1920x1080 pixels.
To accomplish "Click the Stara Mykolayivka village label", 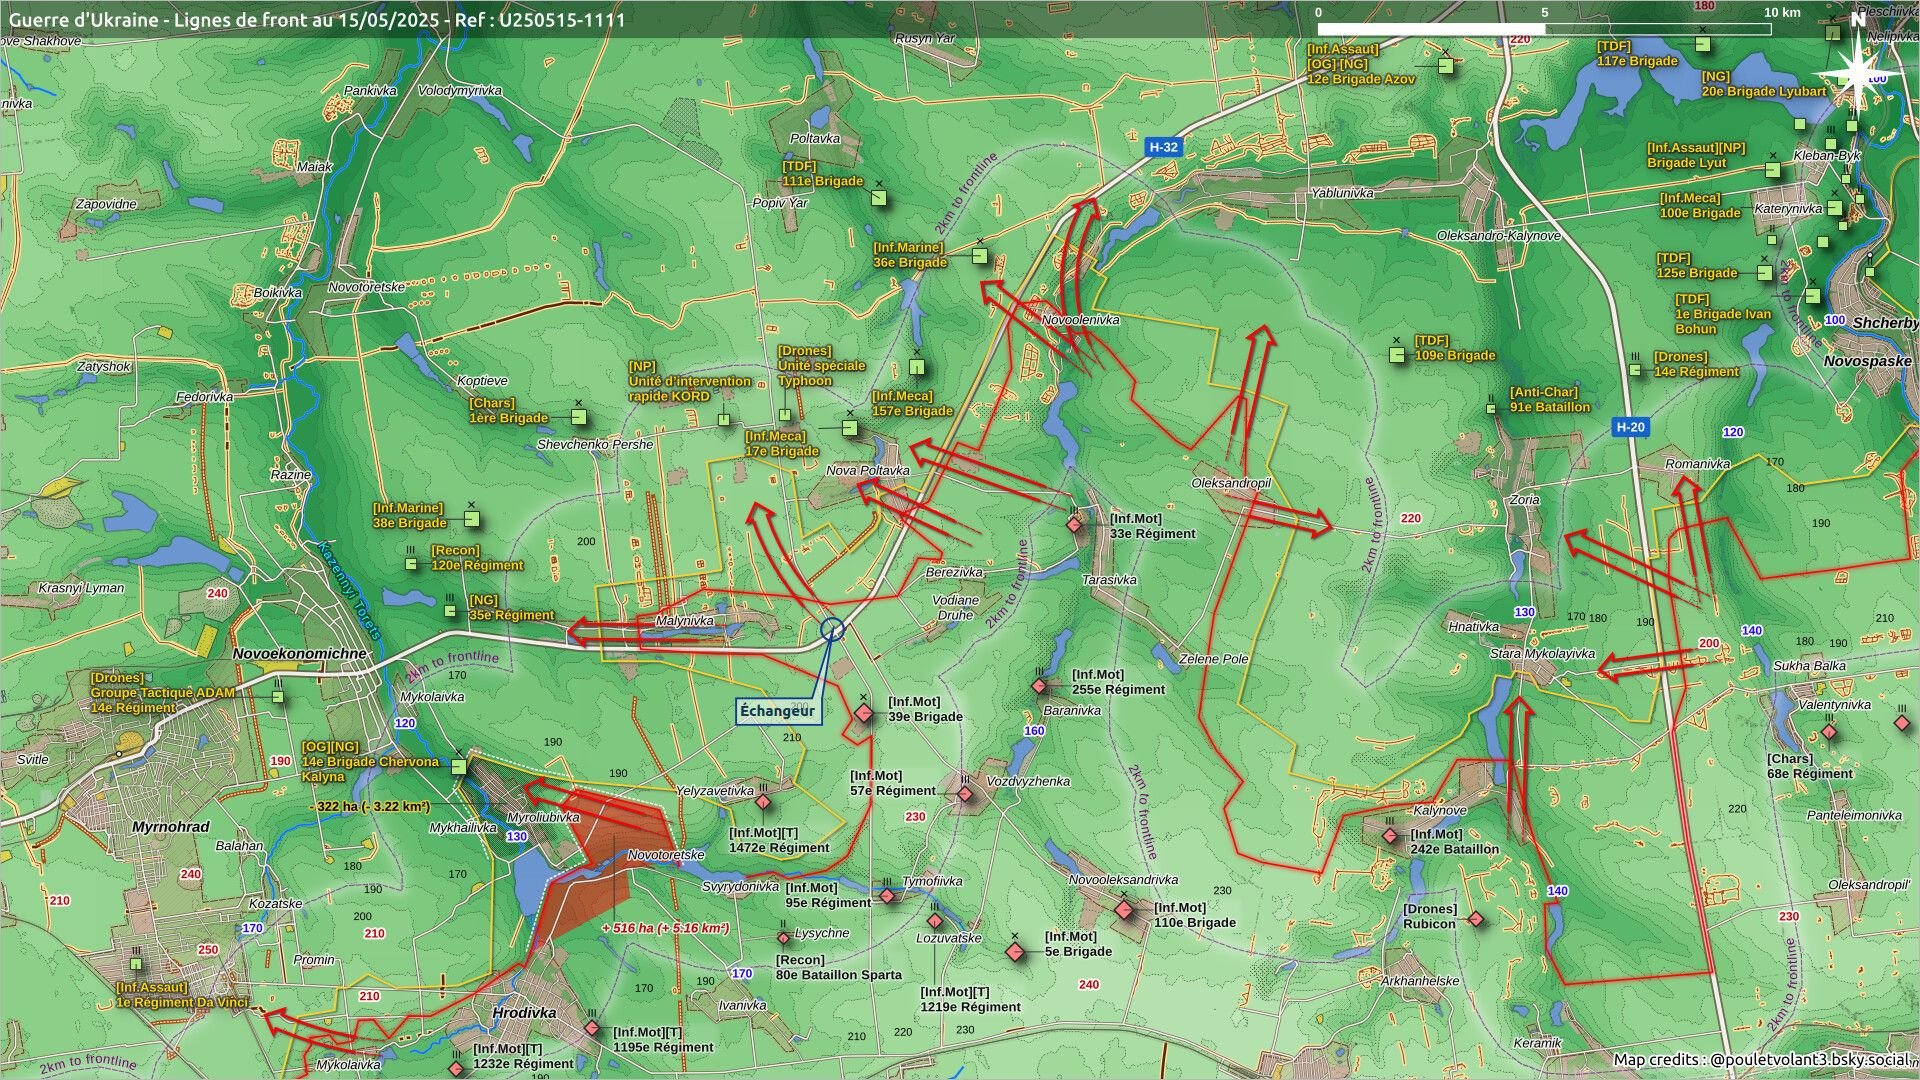I will [x=1543, y=654].
